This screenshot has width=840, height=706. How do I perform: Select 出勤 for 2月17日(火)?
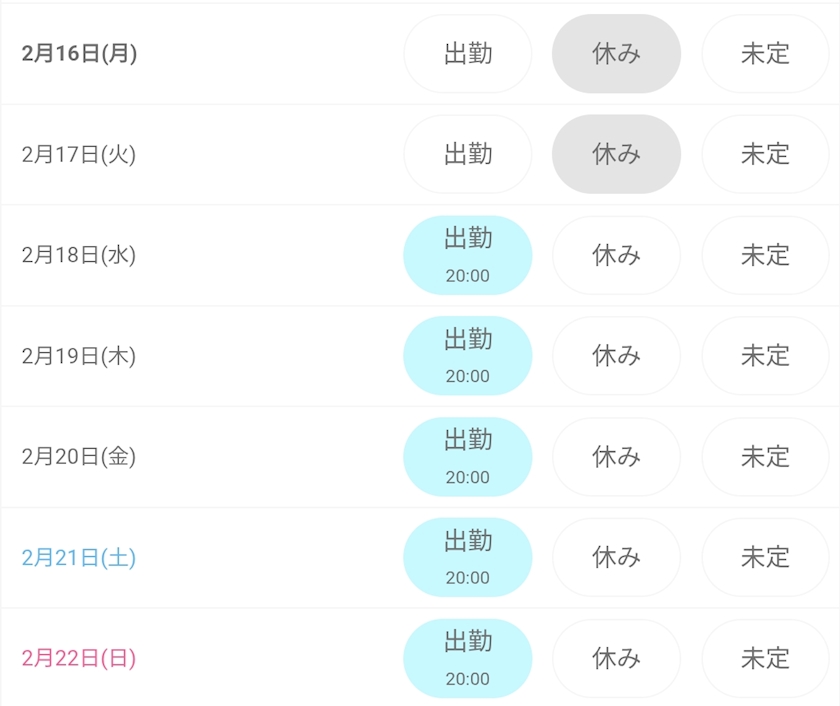pos(468,154)
